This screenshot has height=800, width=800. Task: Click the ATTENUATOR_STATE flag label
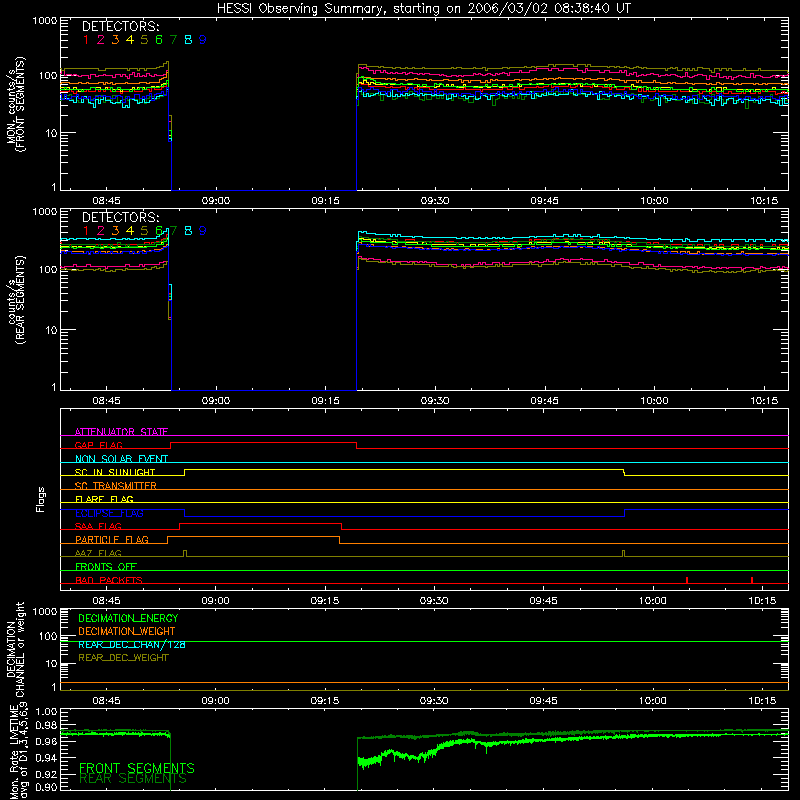tap(121, 432)
